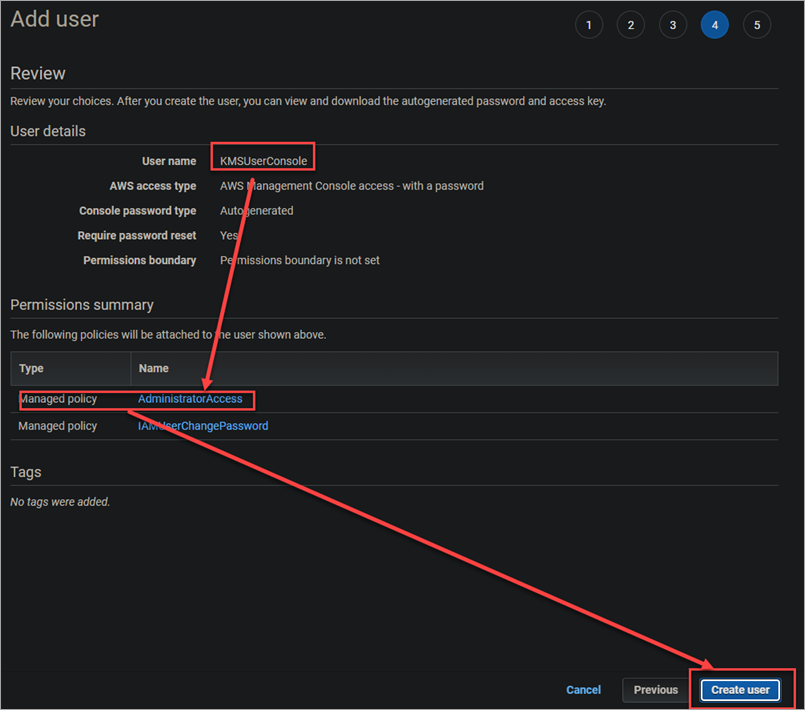Click the Permissions summary heading

coord(82,305)
